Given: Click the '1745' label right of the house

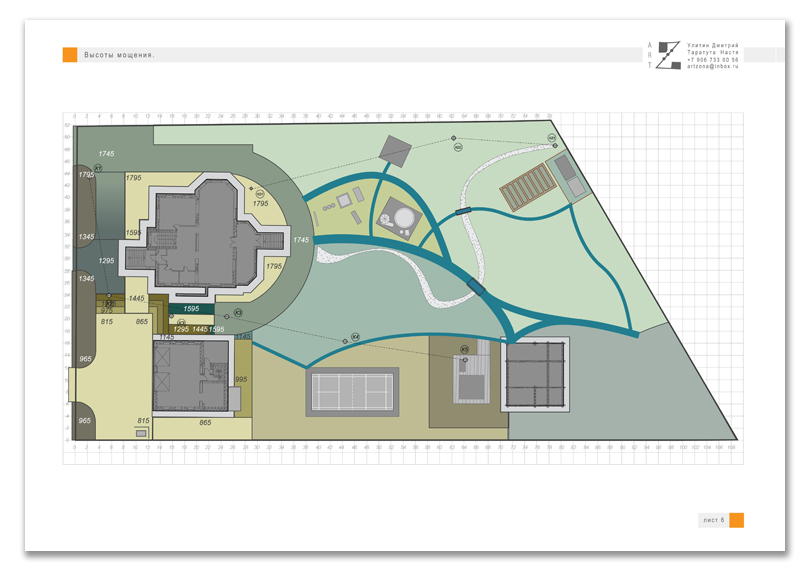Looking at the screenshot, I should (301, 240).
